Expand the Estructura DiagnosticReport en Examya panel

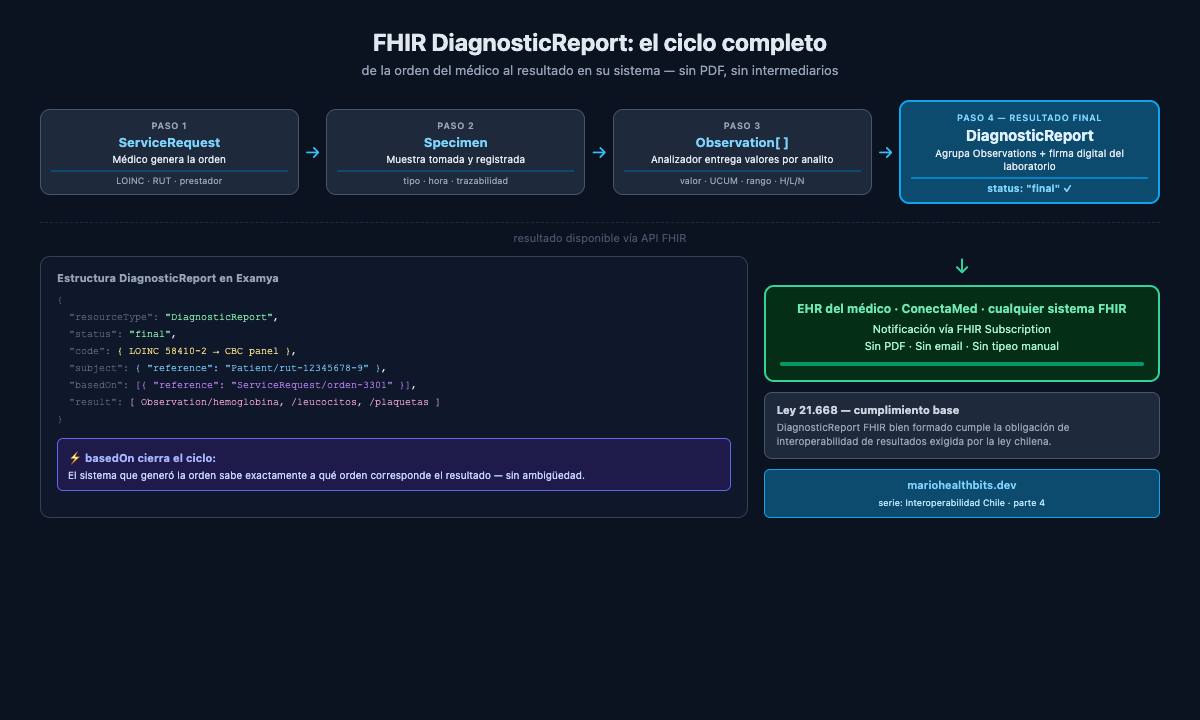(x=166, y=277)
